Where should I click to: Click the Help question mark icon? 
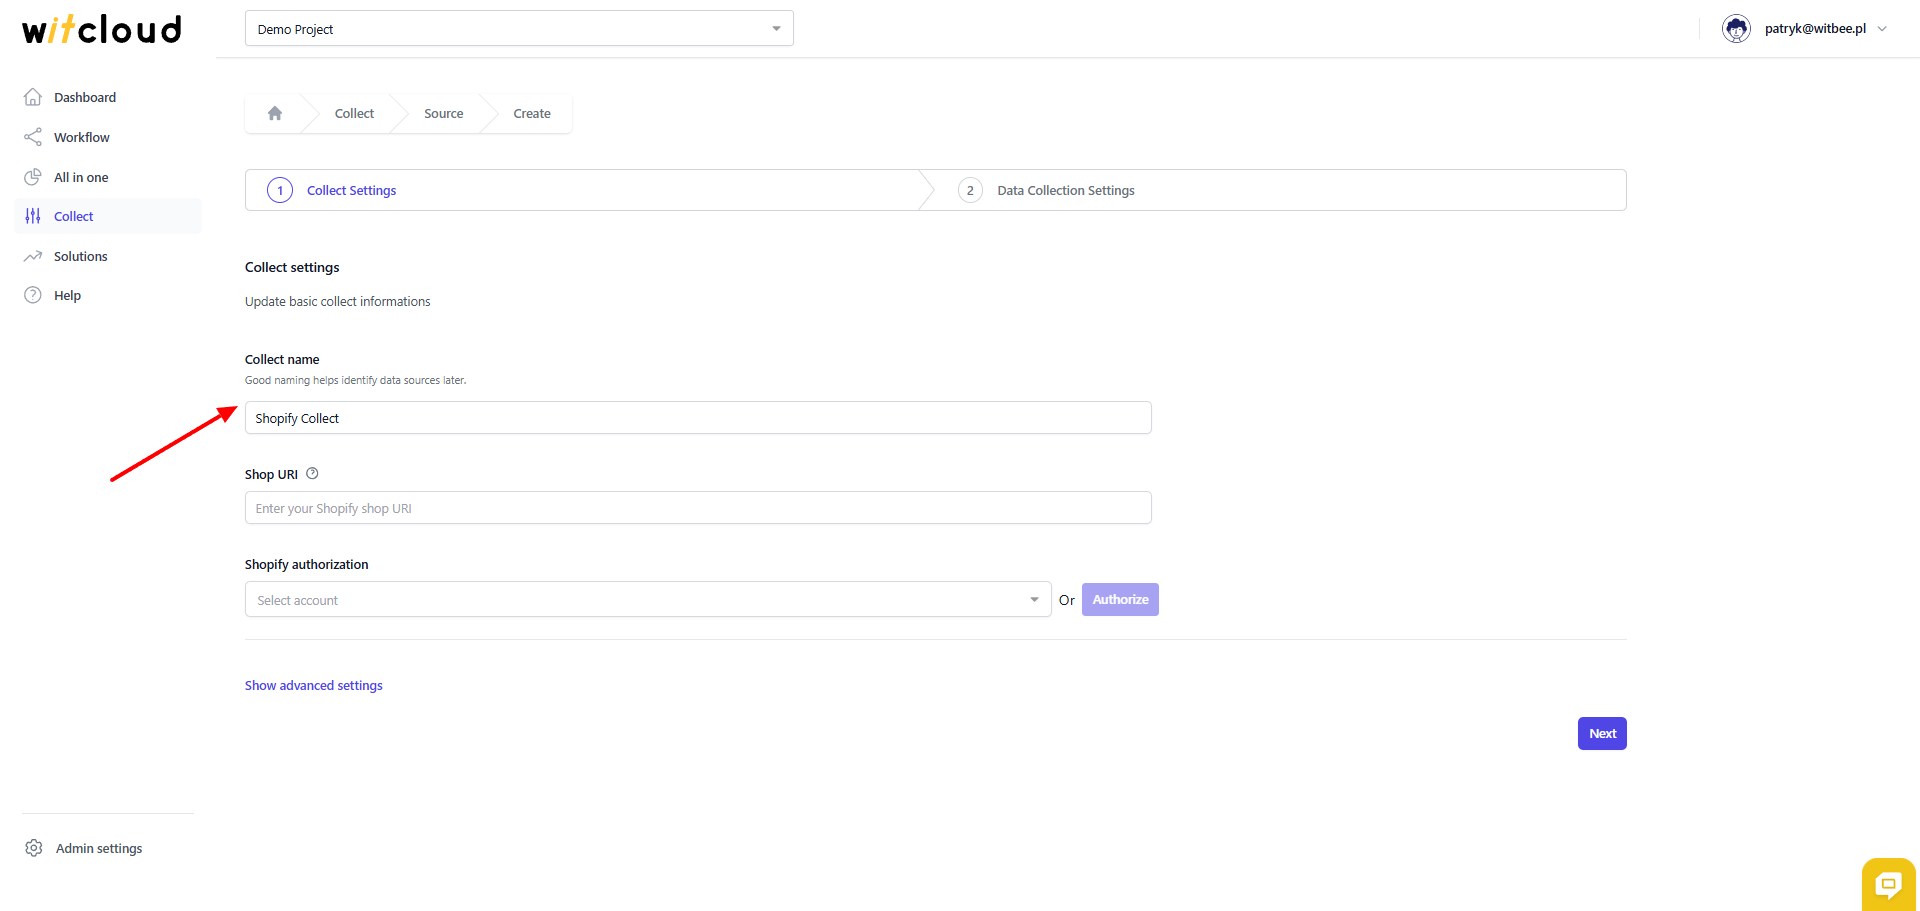tap(33, 295)
